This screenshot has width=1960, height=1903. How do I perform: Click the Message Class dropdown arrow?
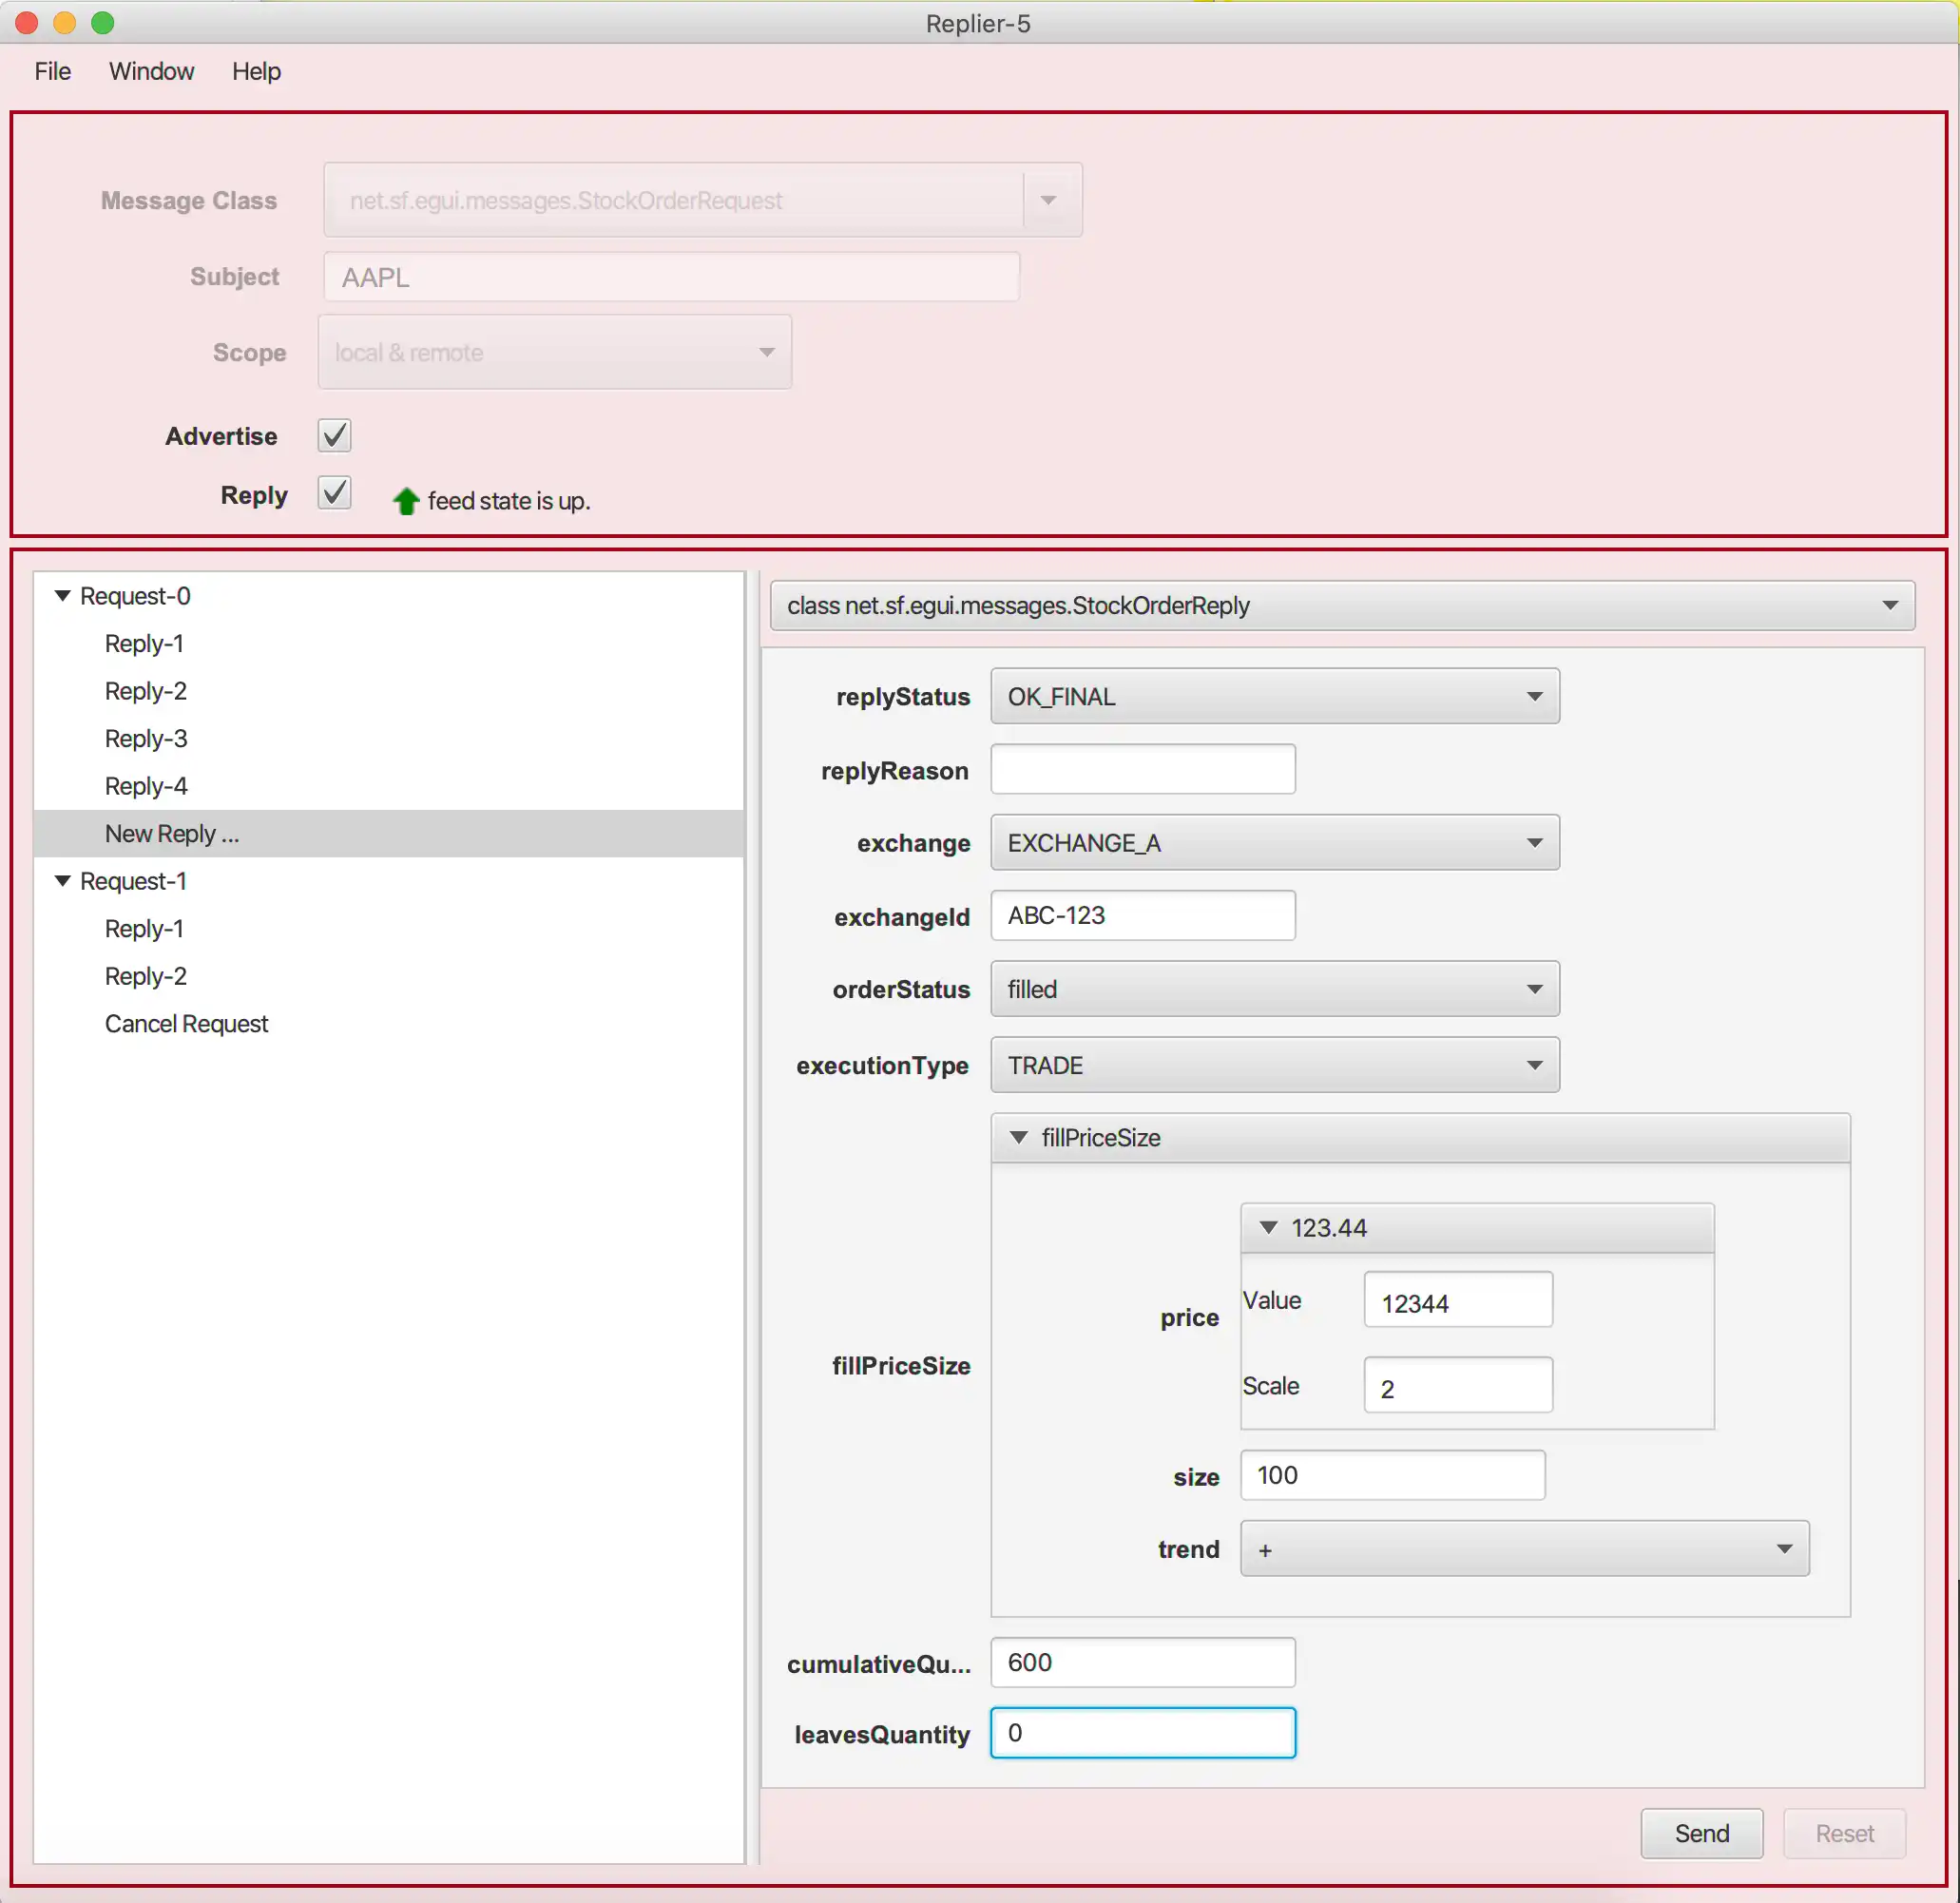(x=1050, y=200)
